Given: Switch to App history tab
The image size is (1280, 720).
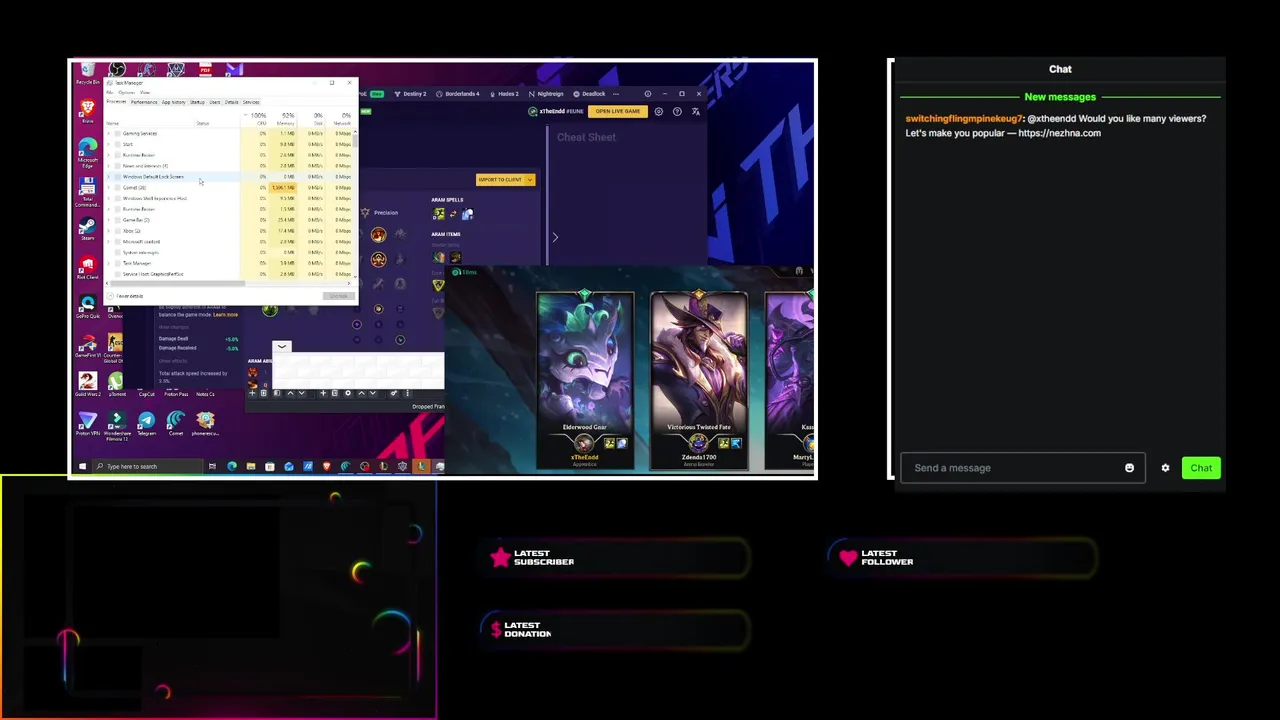Looking at the screenshot, I should 173,102.
